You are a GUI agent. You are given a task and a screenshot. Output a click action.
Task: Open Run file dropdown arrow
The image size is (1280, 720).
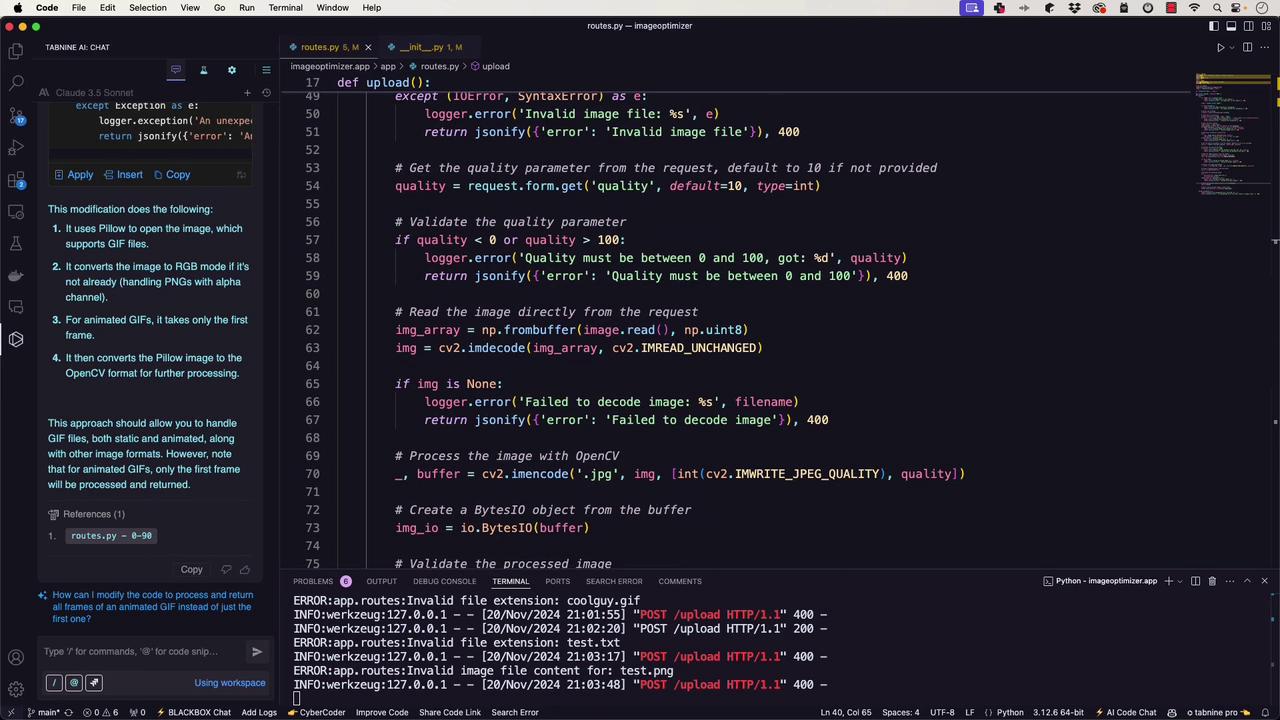coord(1232,47)
